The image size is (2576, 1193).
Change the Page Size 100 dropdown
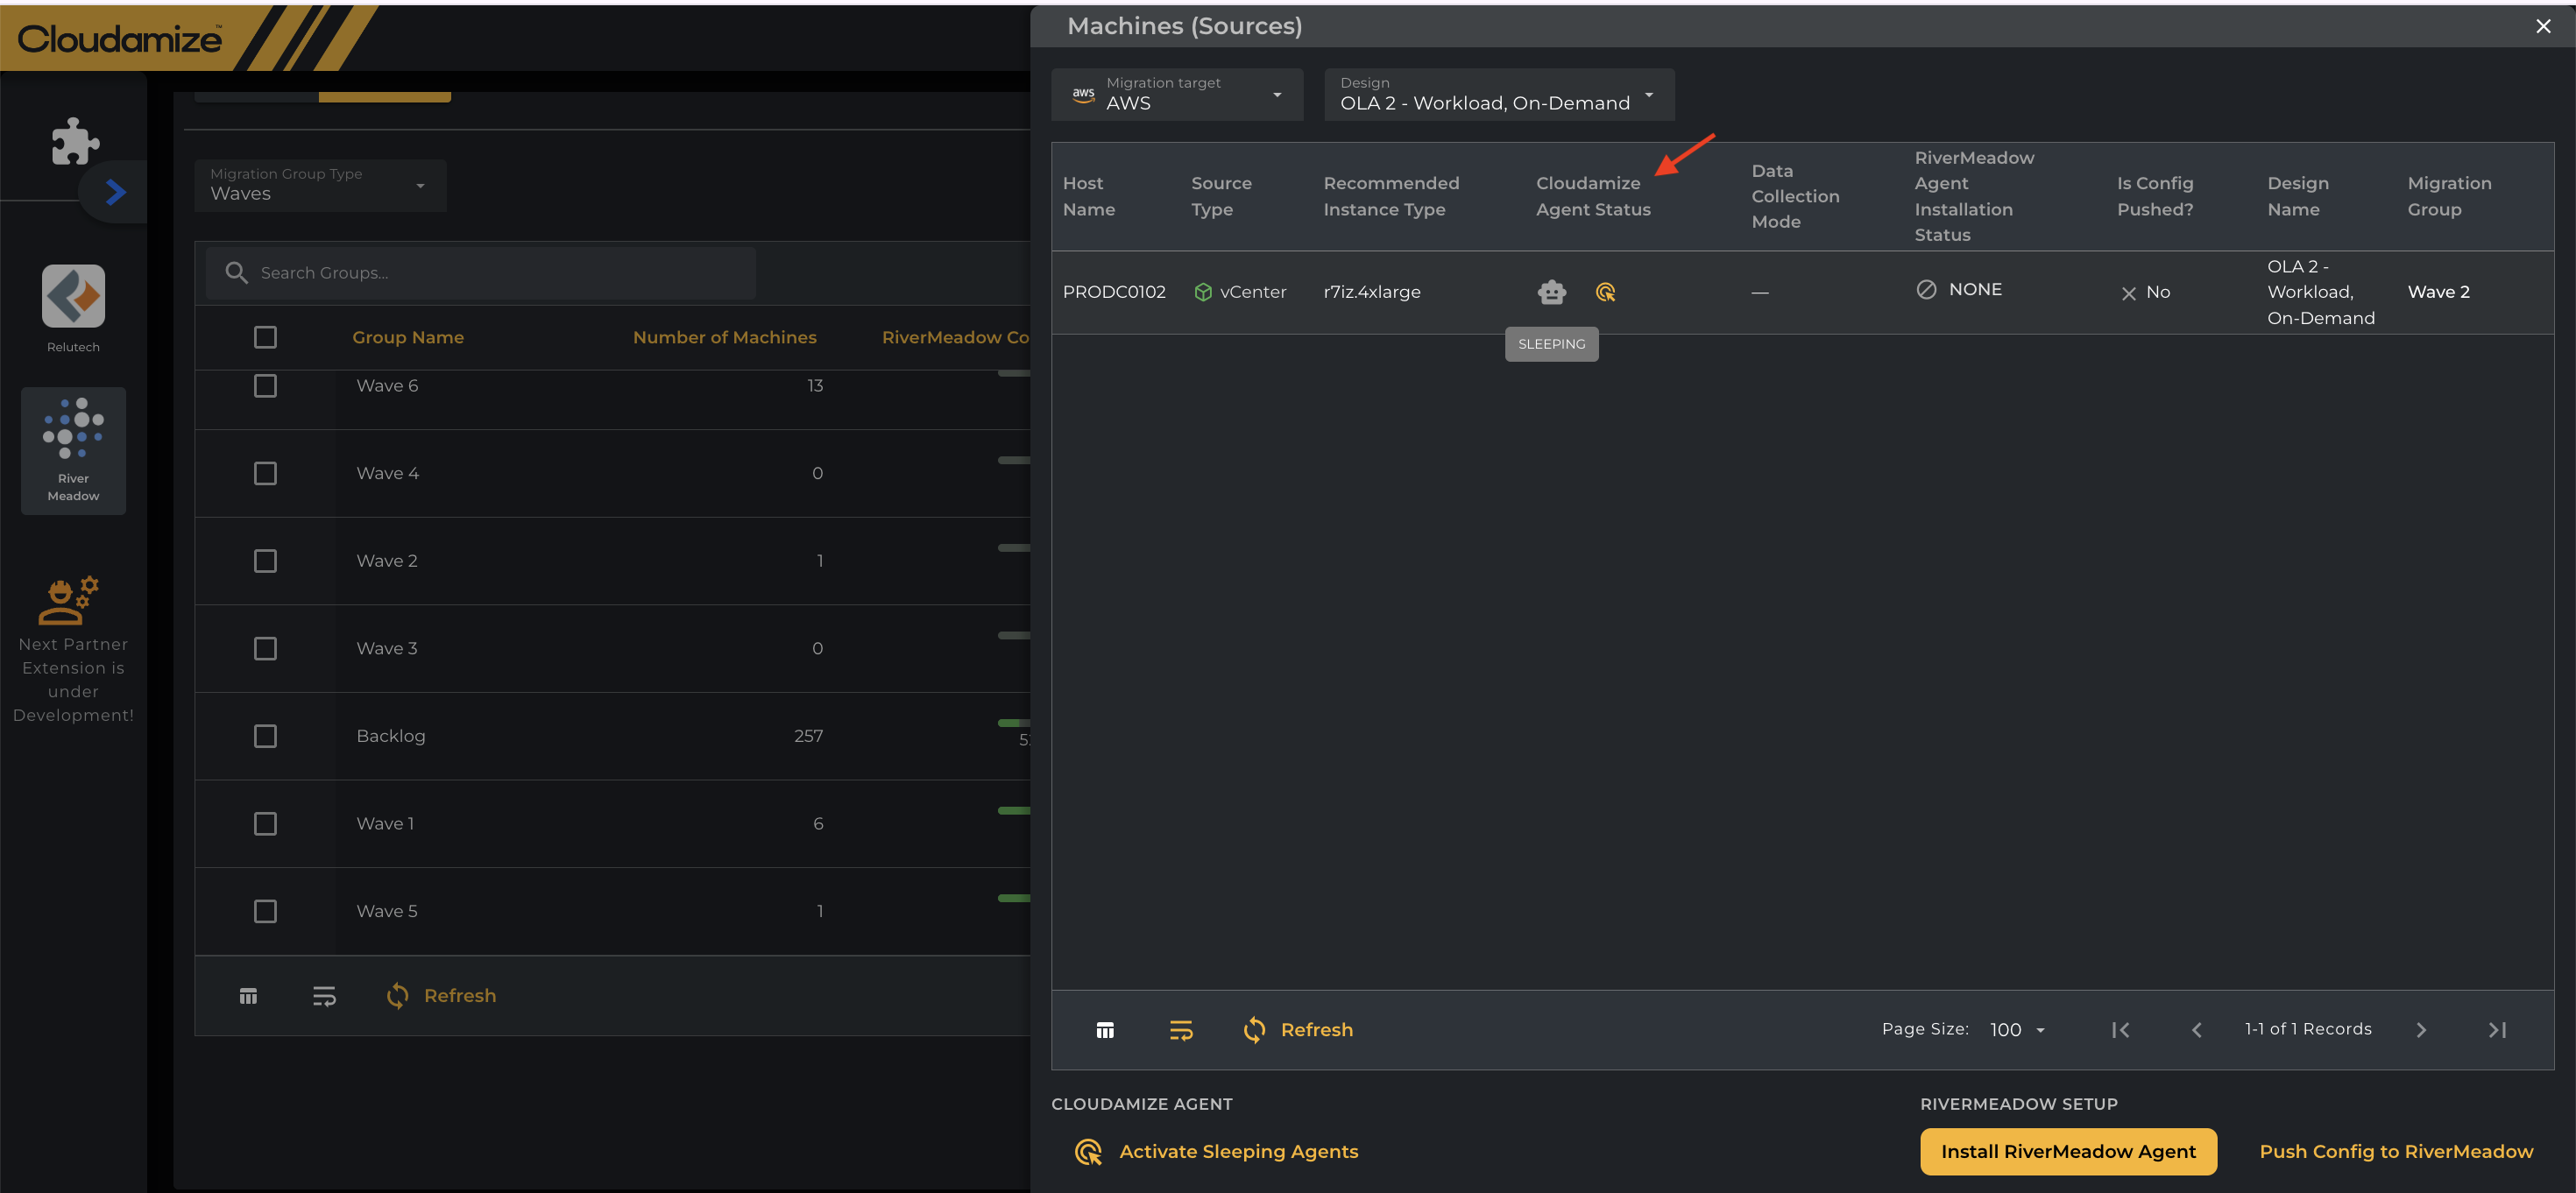pyautogui.click(x=2017, y=1030)
